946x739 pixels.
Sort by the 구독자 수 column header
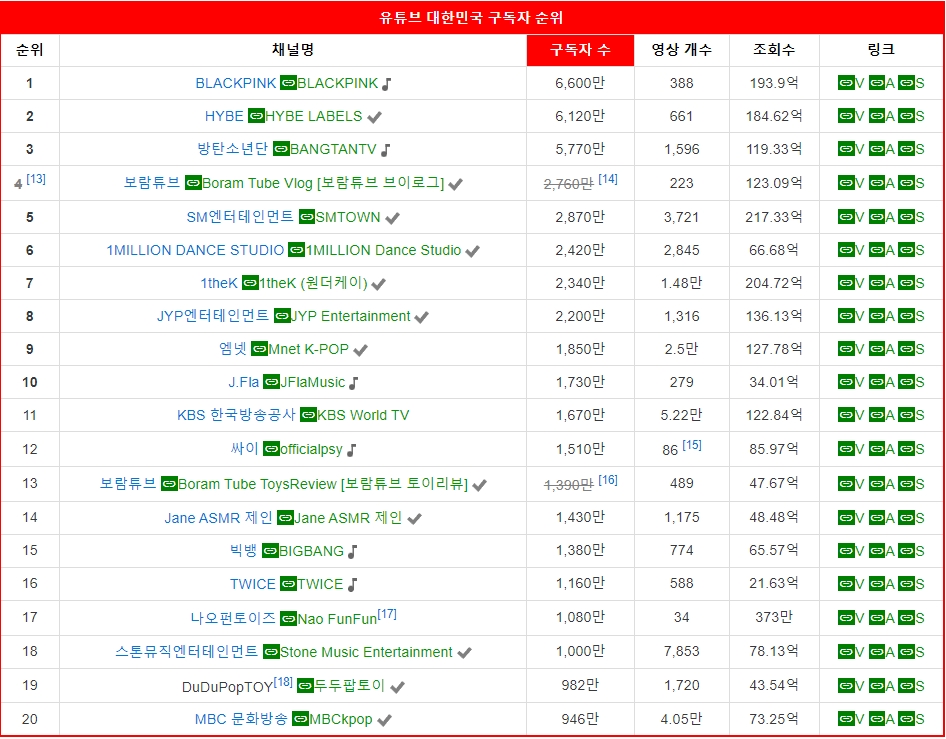(x=580, y=50)
